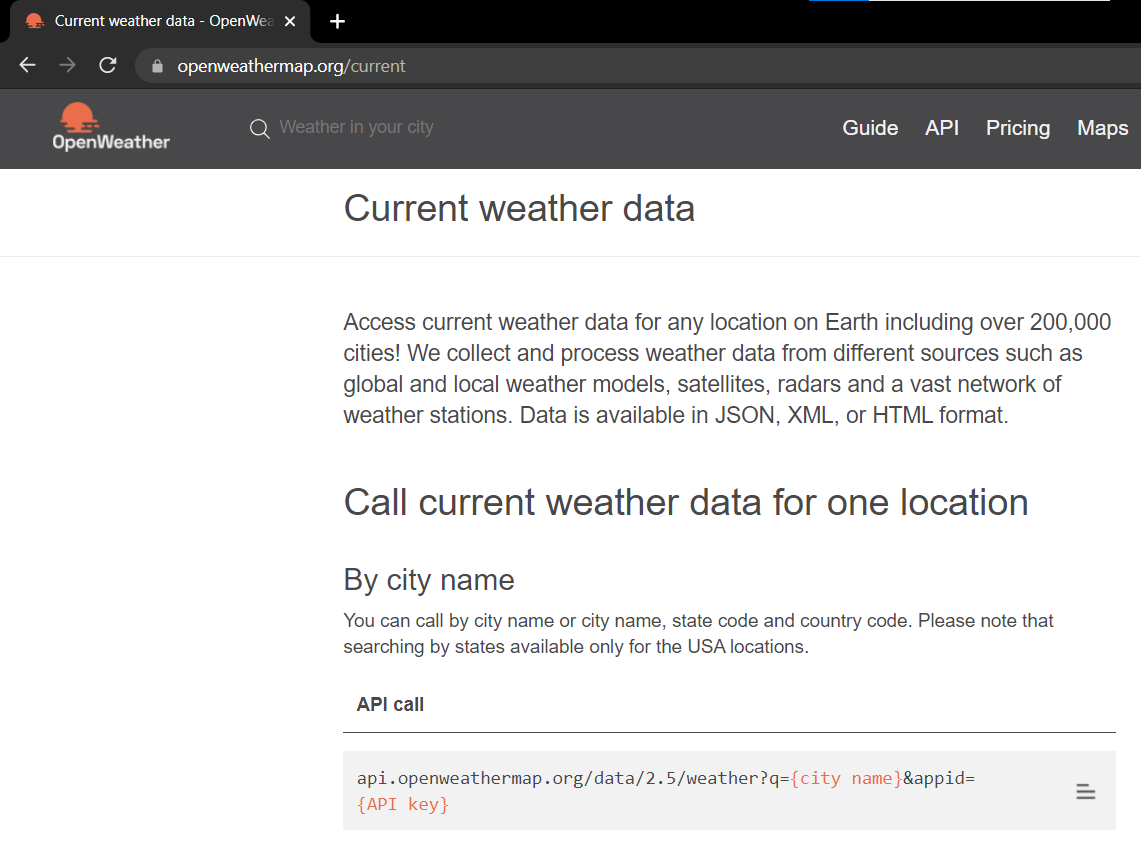Viewport: 1141px width, 847px height.
Task: Open a new browser tab
Action: (x=338, y=21)
